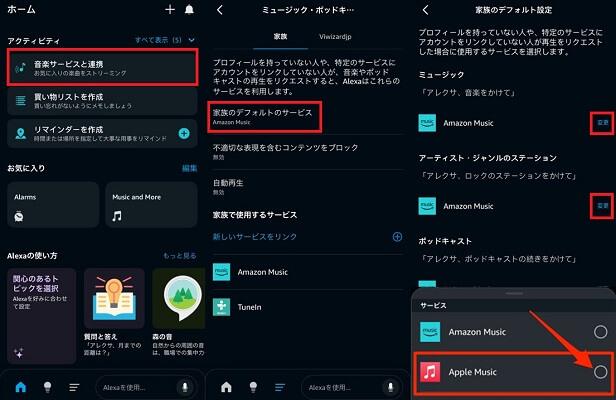
Task: Tap the music note icon in 音楽サービスと連携
Action: point(20,68)
